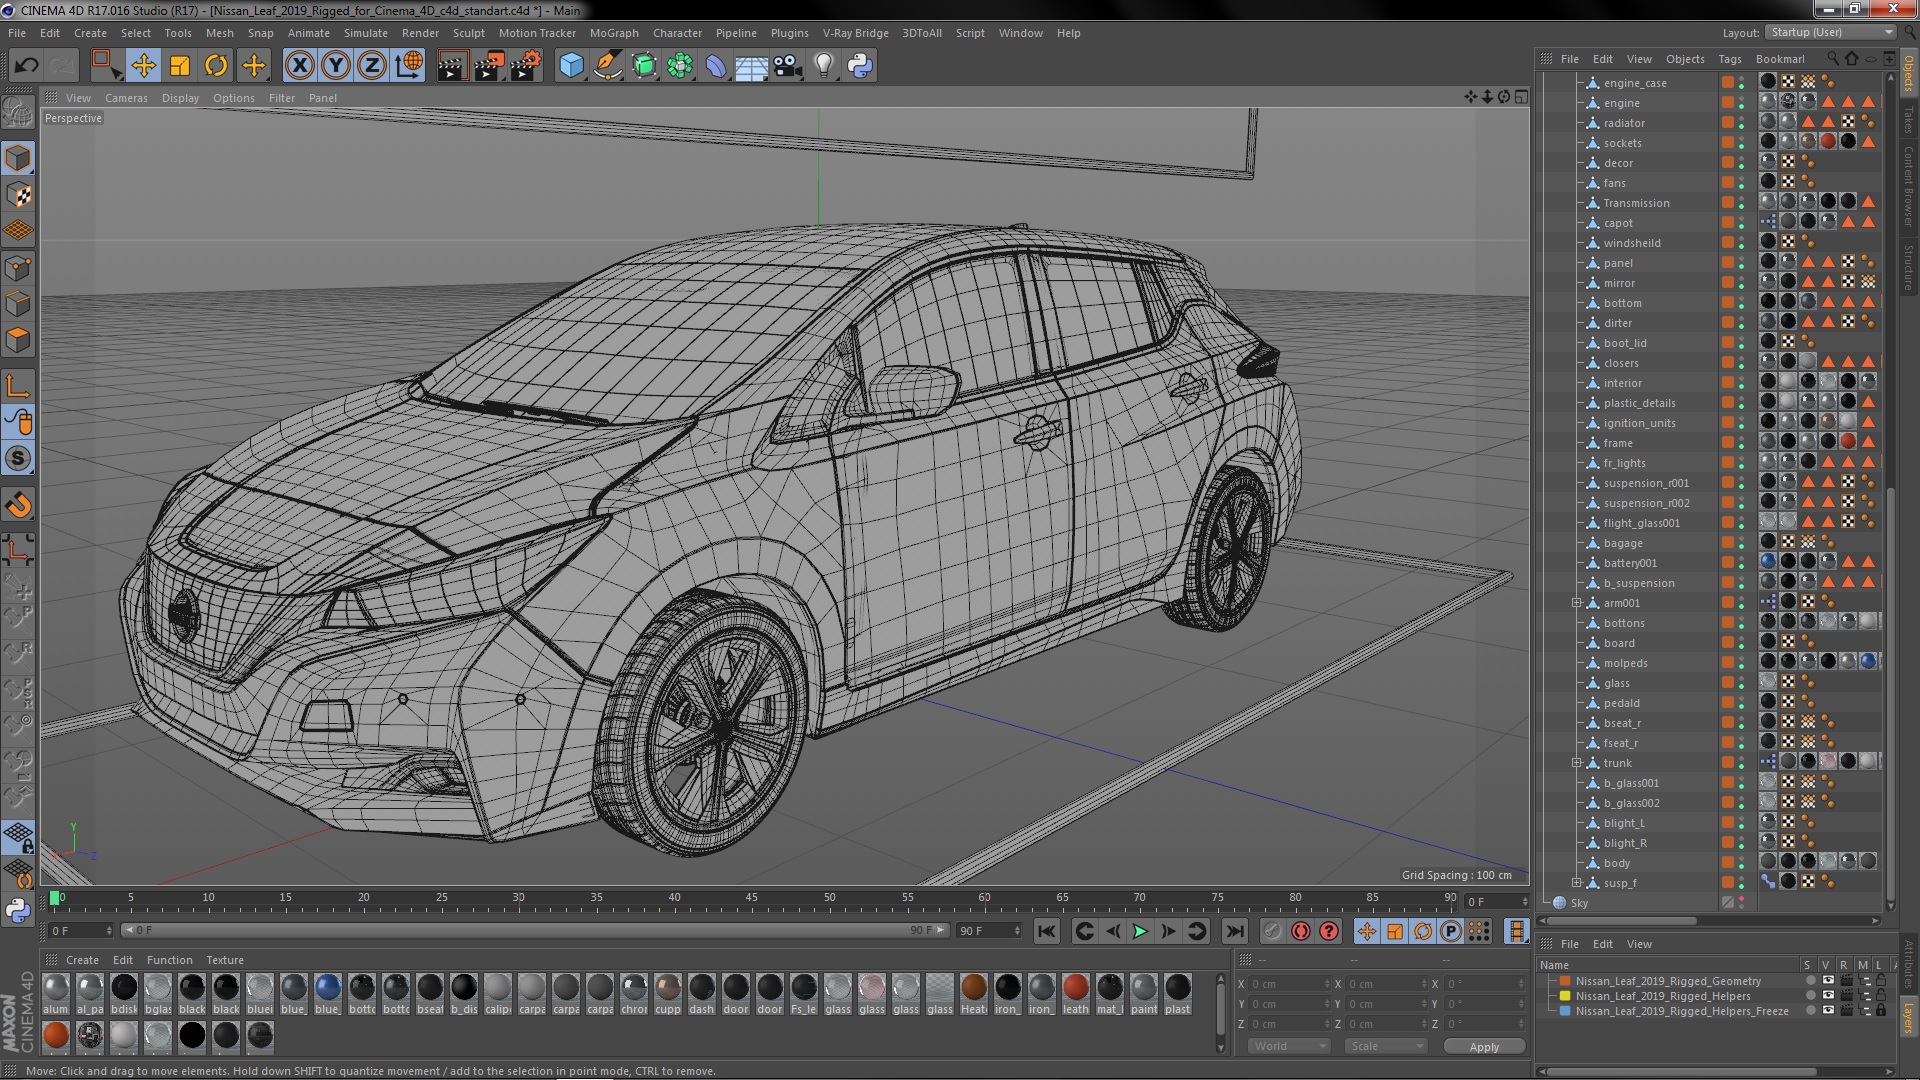Go to start of animation

coord(1046,931)
